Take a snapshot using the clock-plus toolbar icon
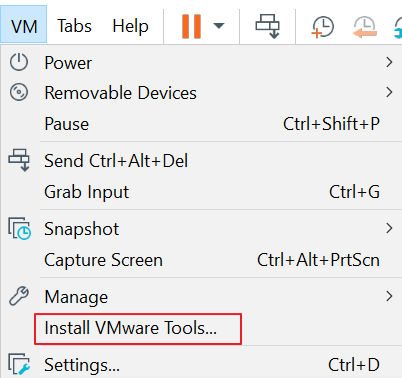 pos(322,27)
